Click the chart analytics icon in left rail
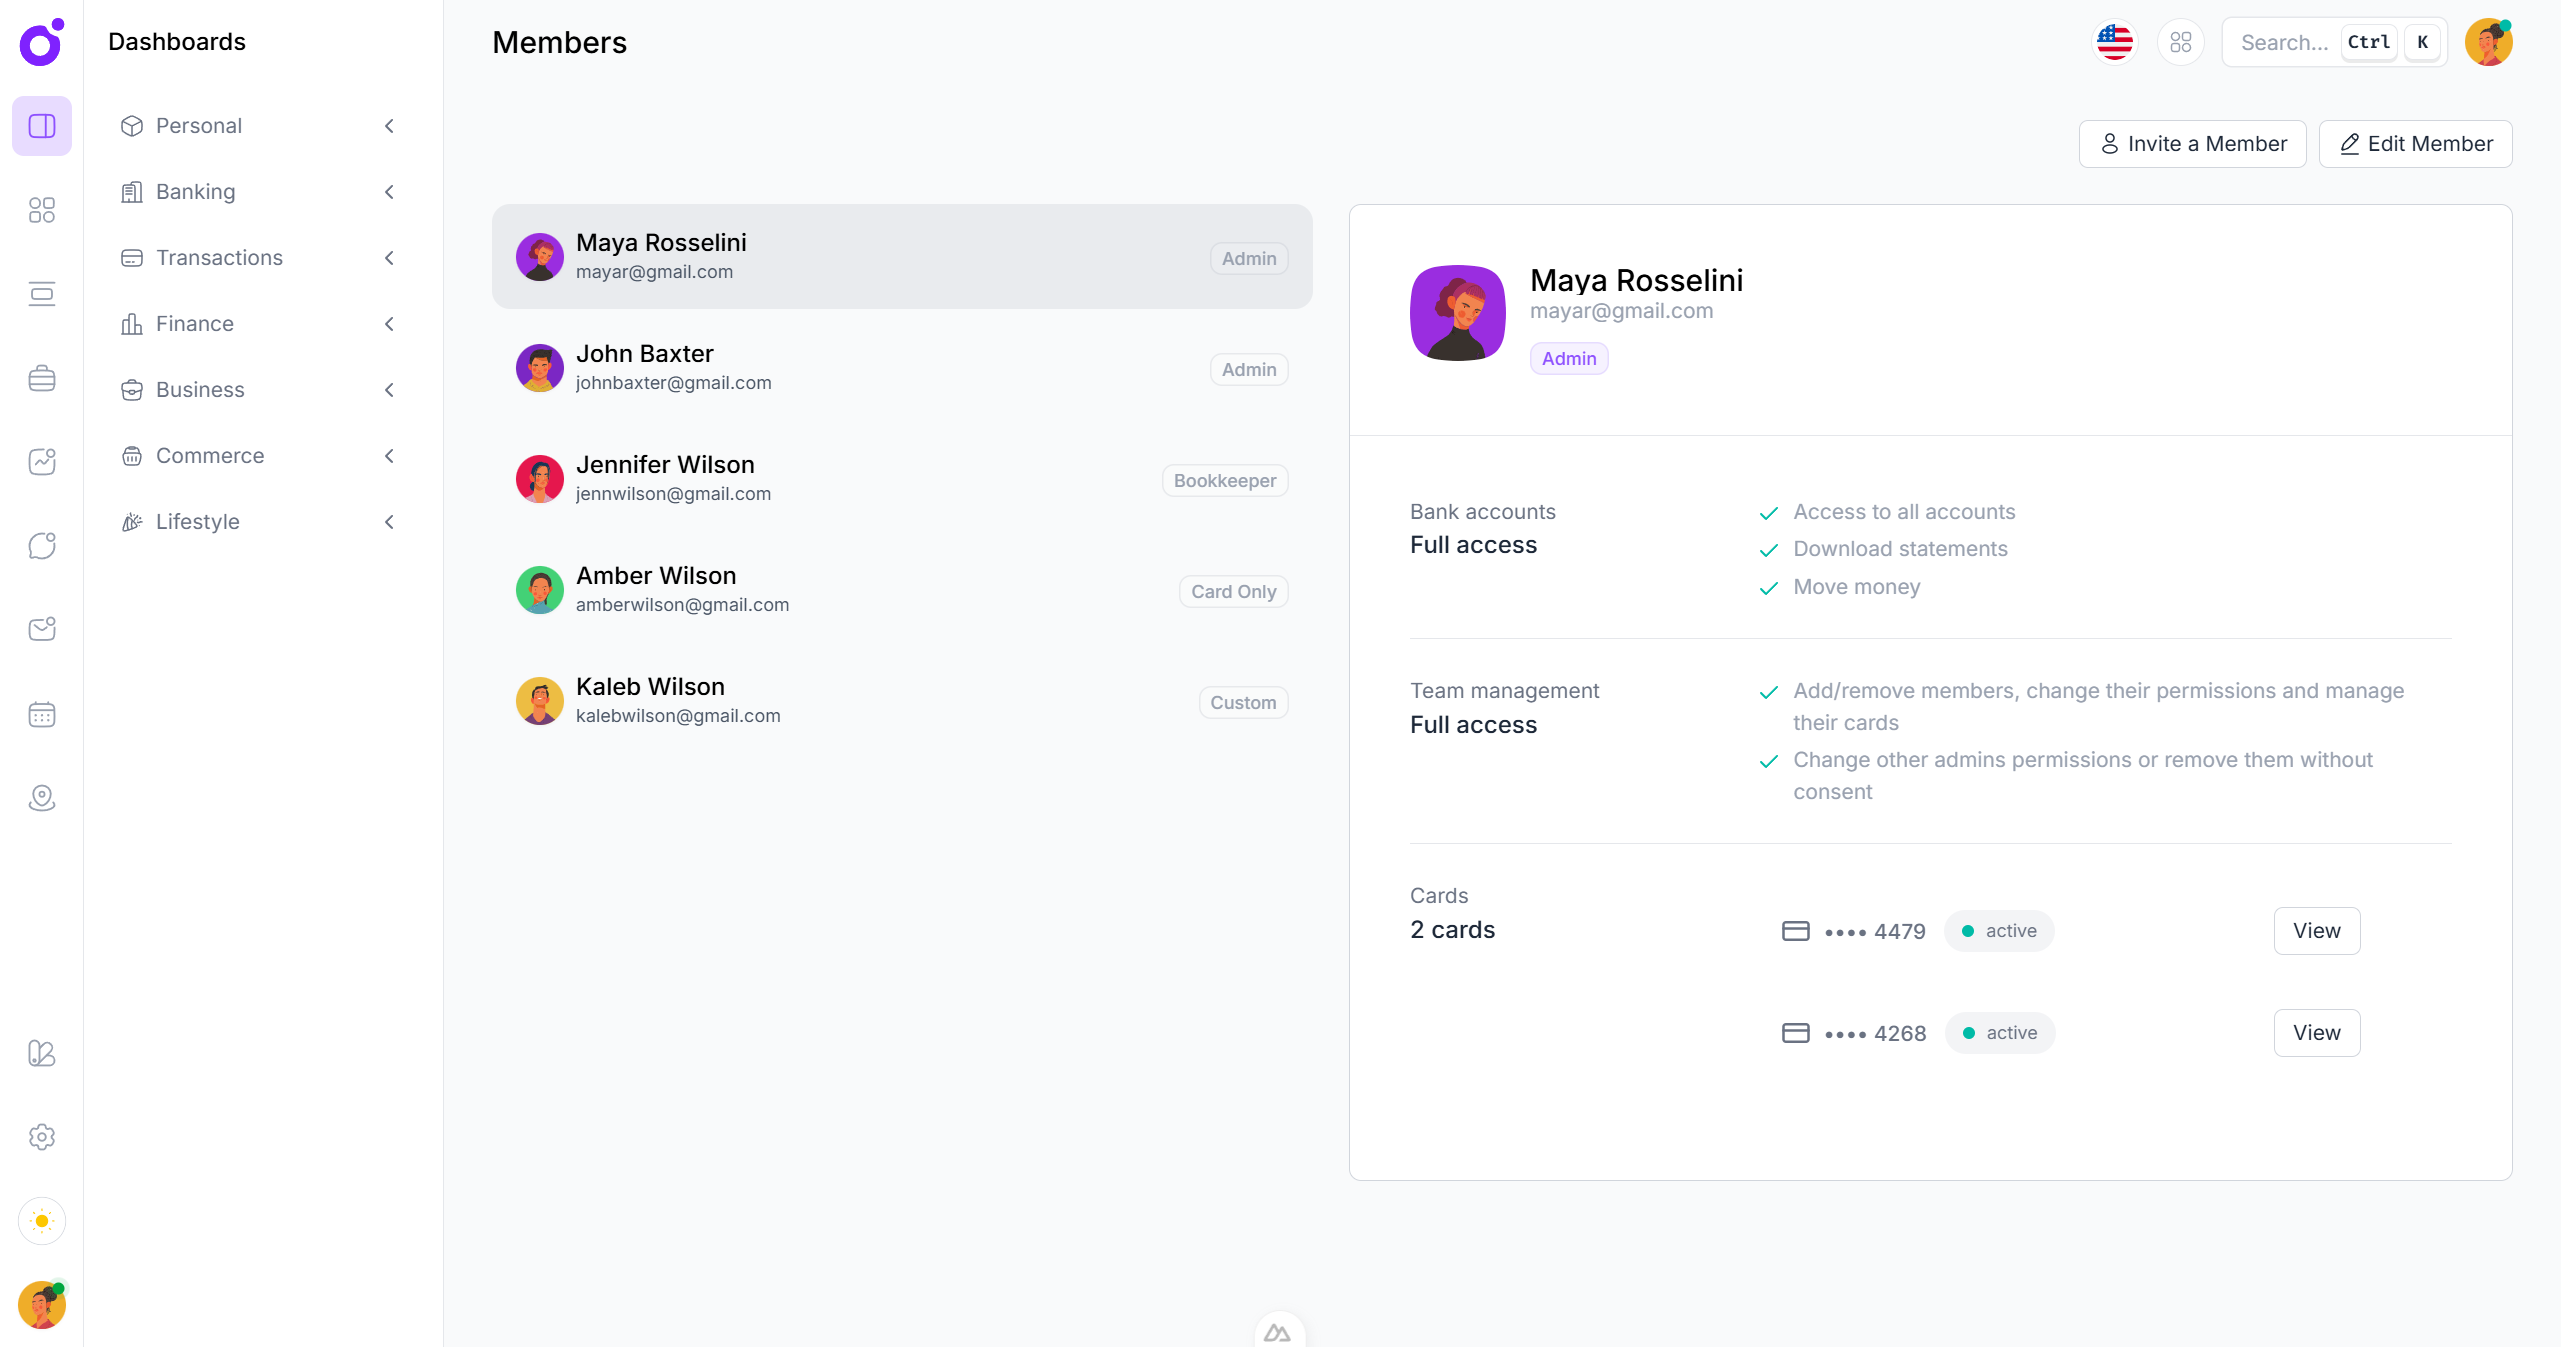 coord(42,462)
